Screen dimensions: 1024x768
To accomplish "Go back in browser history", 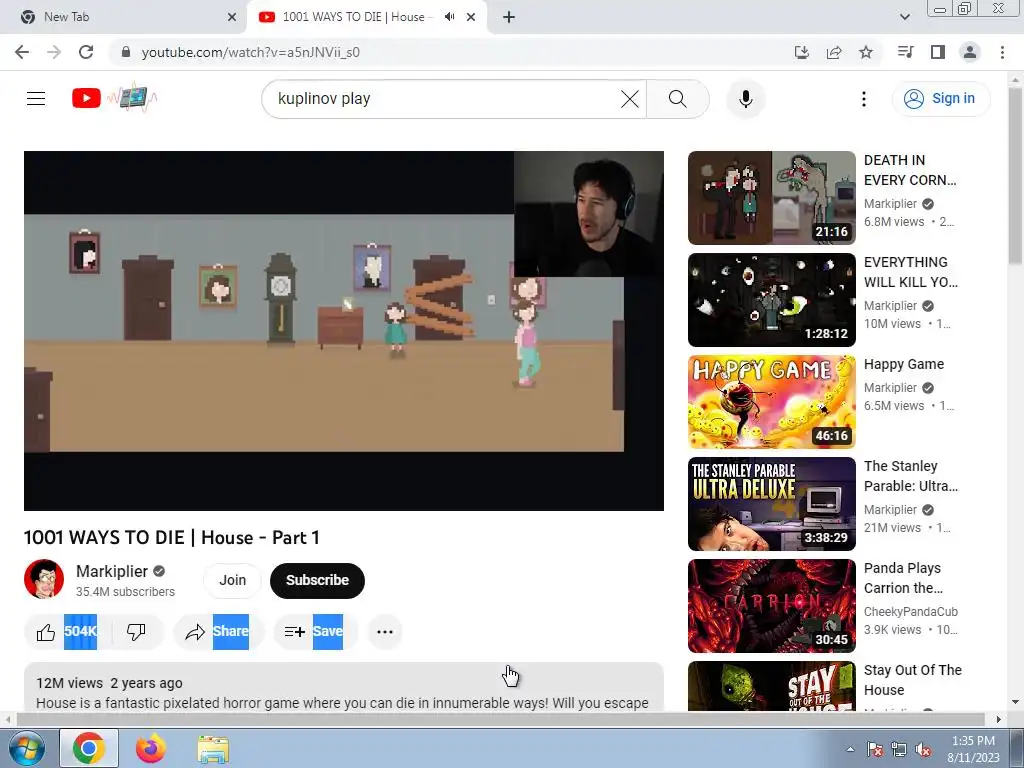I will pos(22,52).
